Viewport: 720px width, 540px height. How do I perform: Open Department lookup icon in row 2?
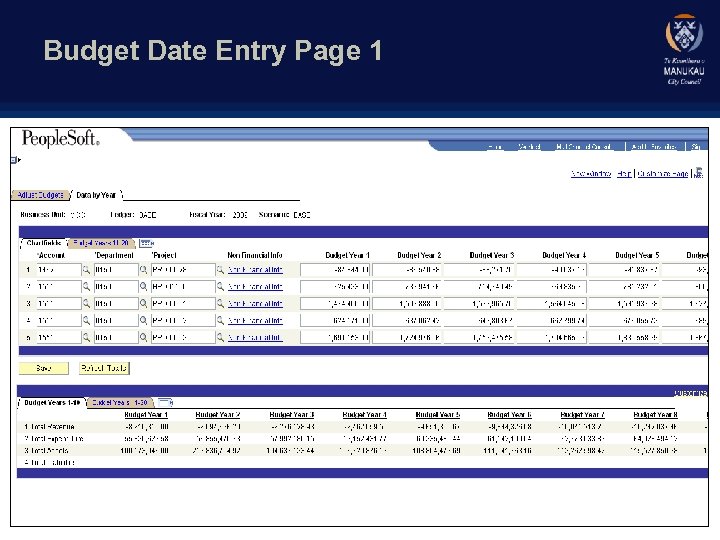click(143, 287)
